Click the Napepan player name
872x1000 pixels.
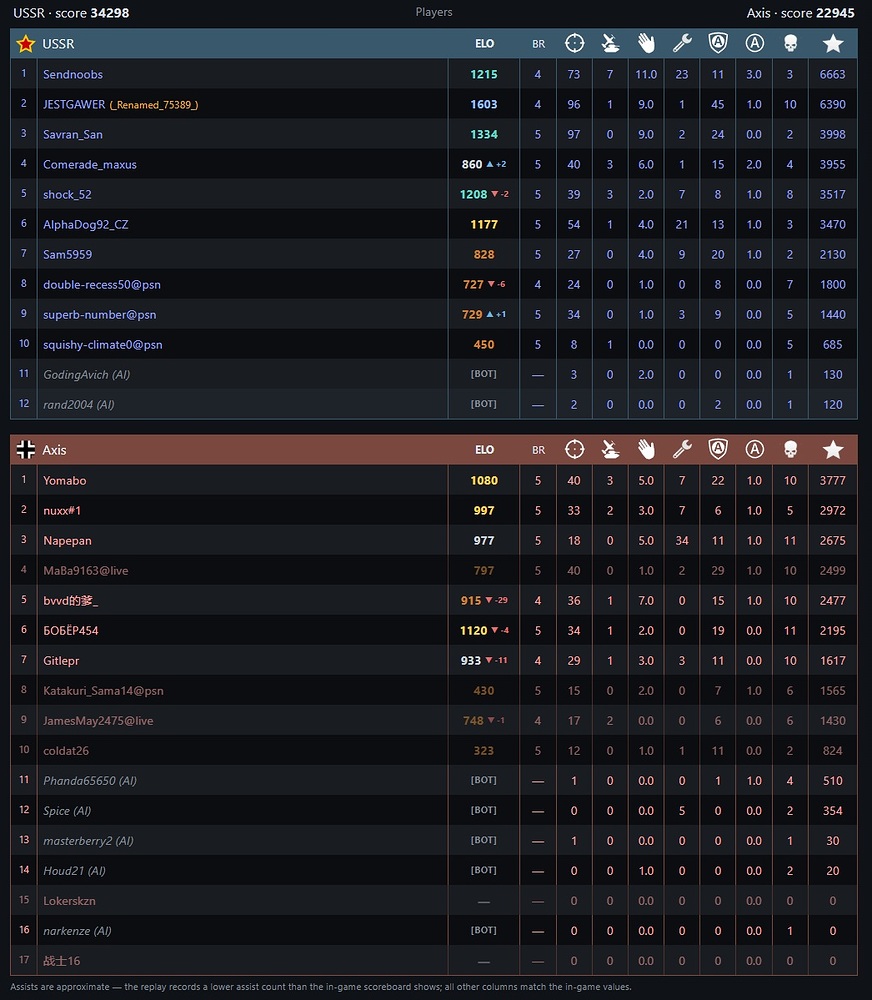click(67, 541)
